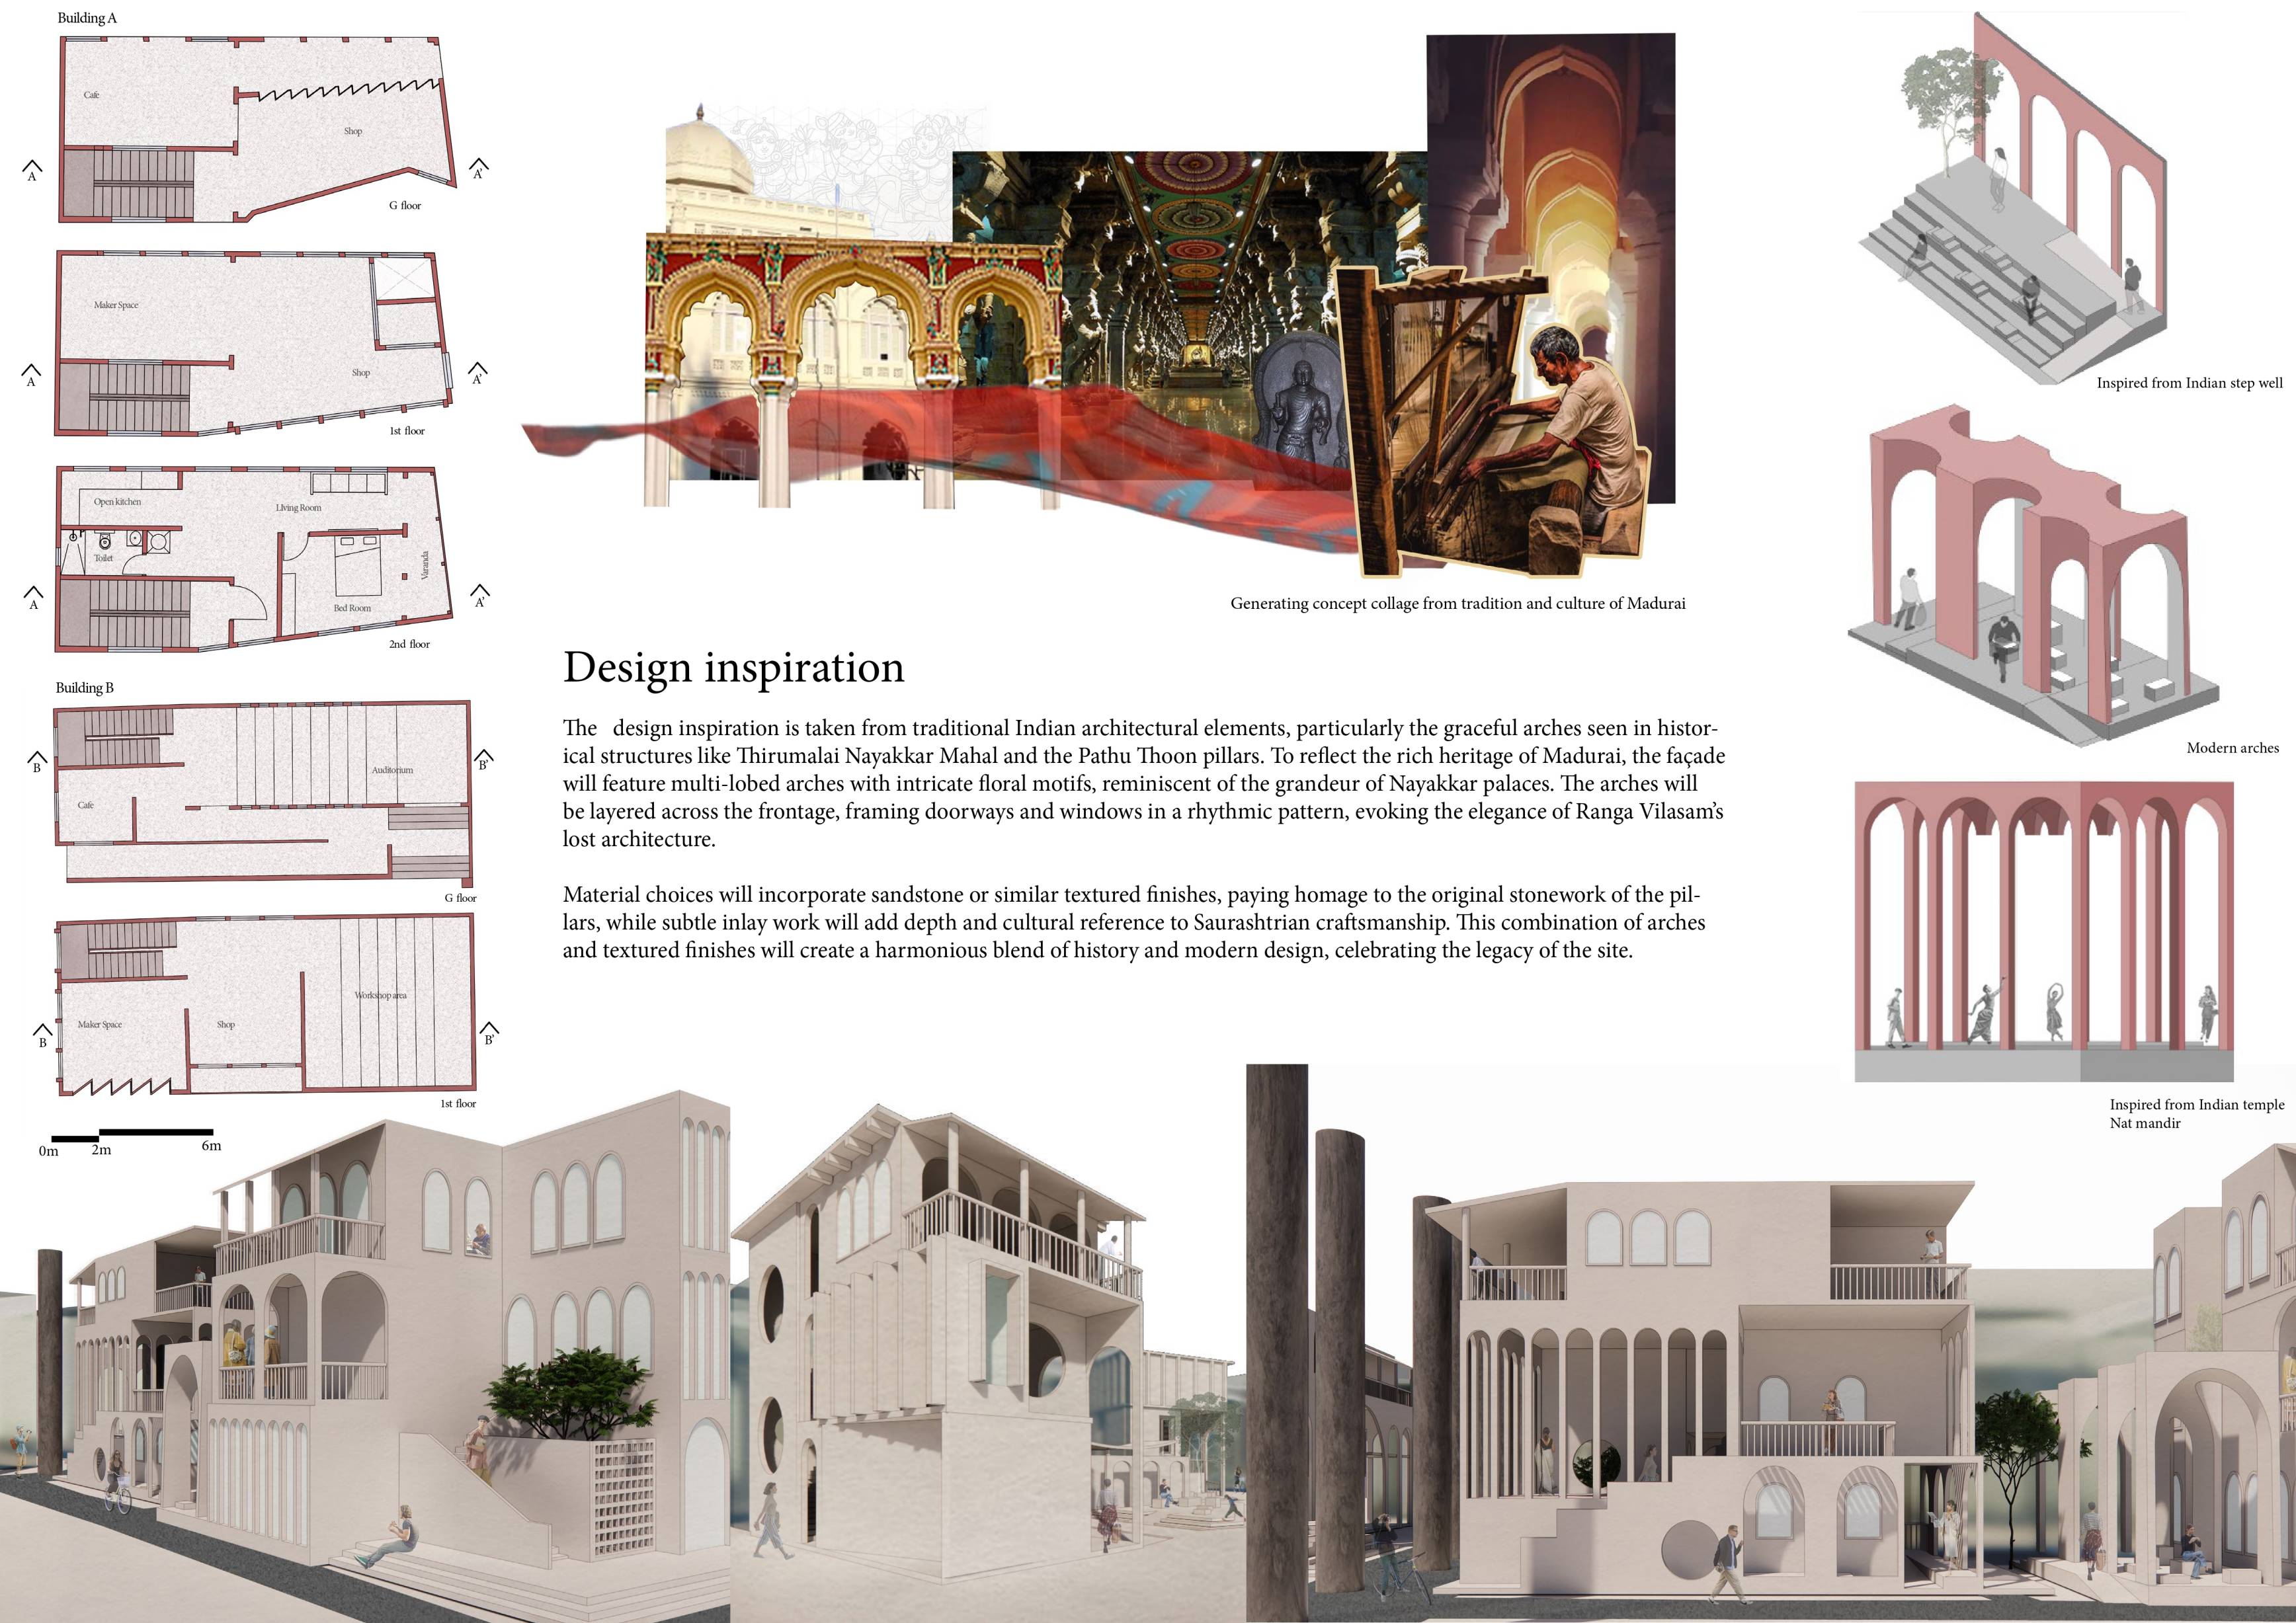Viewport: 2296px width, 1623px height.
Task: Click "Open kitchen" label on 2nd floor plan
Action: 118,502
